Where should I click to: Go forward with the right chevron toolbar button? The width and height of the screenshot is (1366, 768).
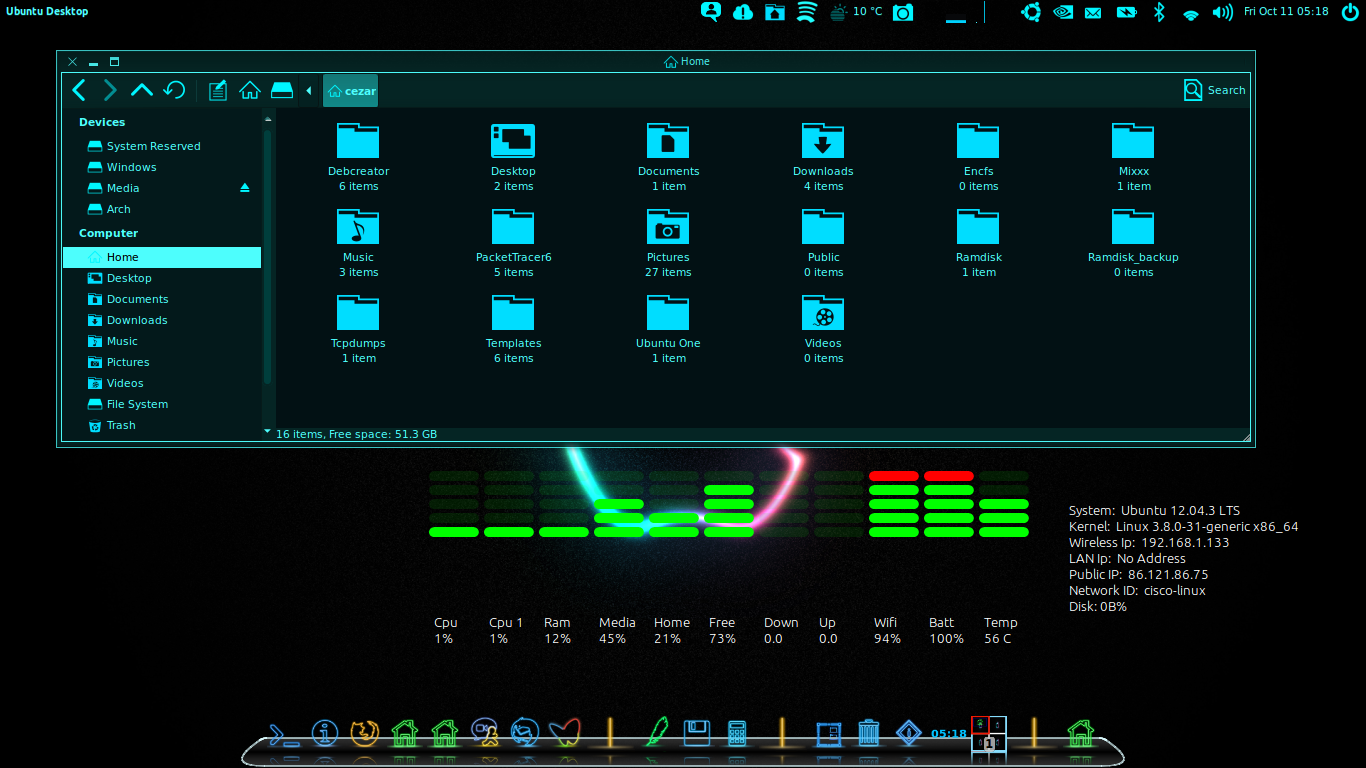(110, 90)
